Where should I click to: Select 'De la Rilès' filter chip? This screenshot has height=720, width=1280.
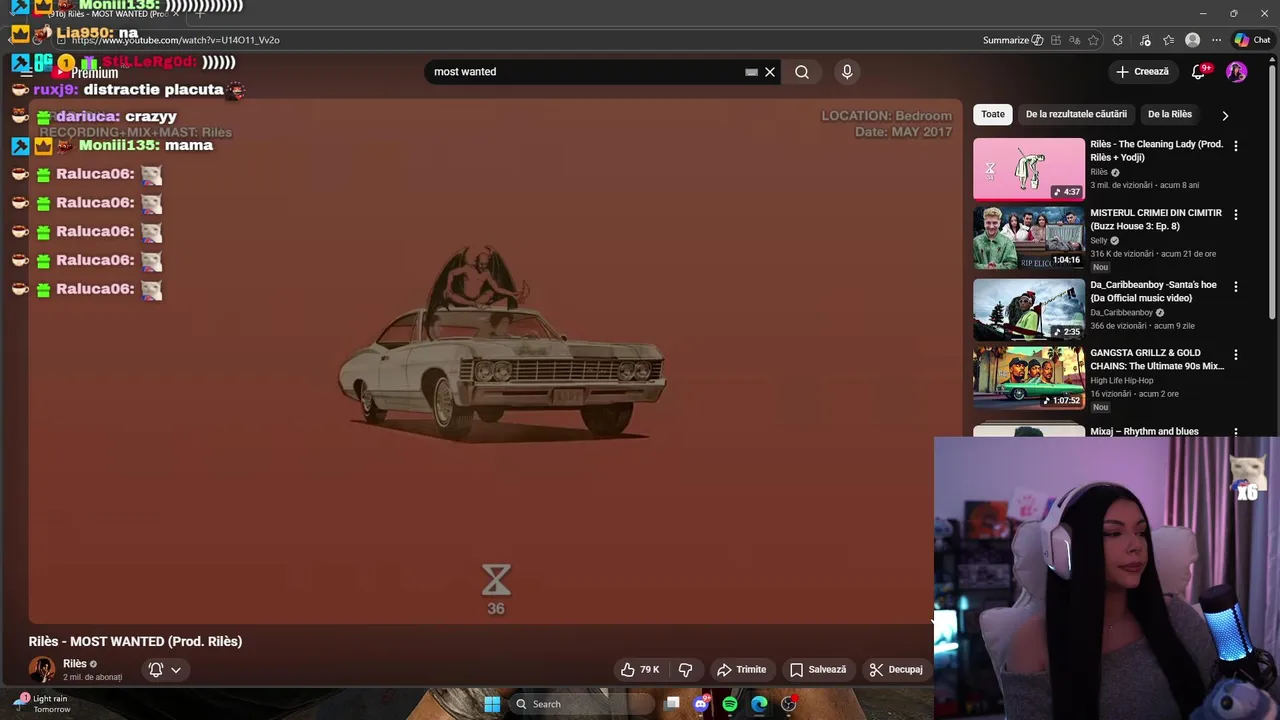[1170, 114]
